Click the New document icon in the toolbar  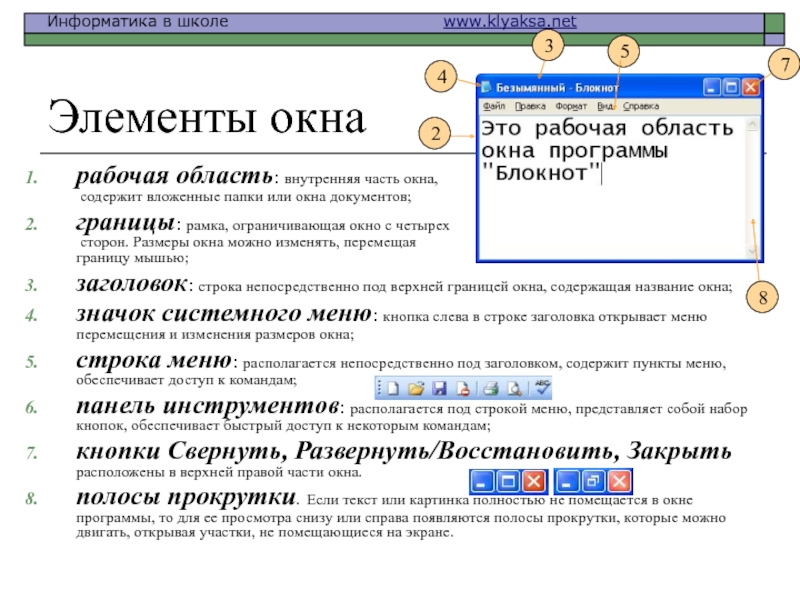(394, 387)
